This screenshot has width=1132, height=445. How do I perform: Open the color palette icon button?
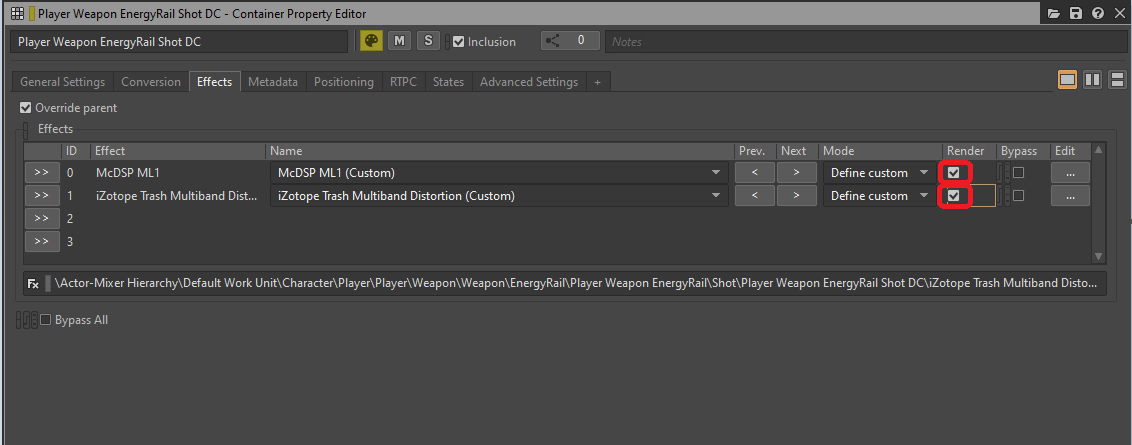[371, 41]
